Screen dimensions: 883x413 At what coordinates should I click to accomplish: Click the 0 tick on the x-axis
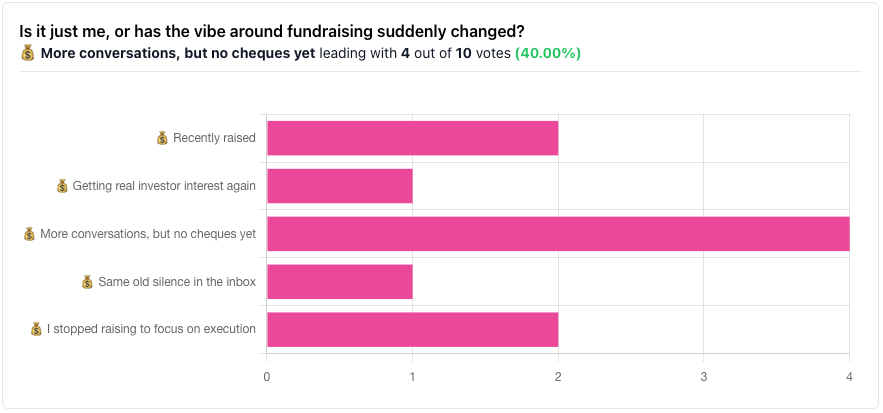click(x=267, y=377)
